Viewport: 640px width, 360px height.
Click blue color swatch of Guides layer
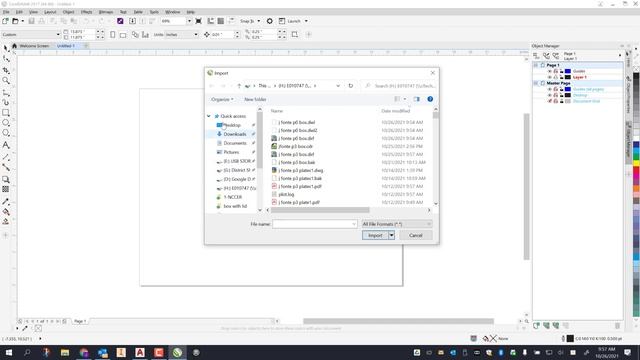(568, 71)
